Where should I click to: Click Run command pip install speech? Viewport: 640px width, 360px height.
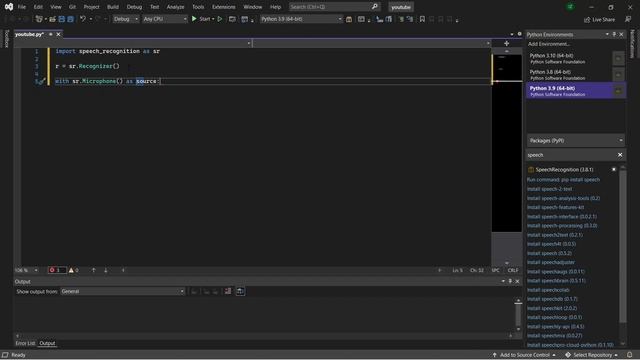[563, 180]
